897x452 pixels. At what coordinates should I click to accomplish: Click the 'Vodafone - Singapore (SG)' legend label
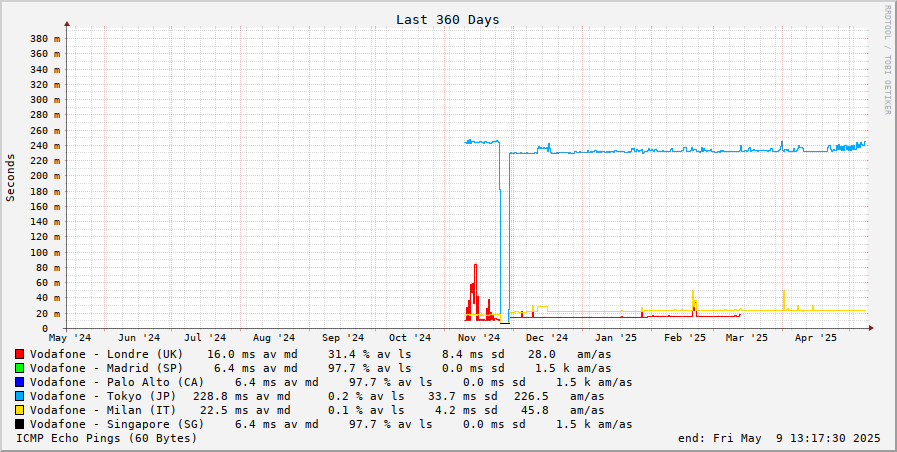(117, 424)
